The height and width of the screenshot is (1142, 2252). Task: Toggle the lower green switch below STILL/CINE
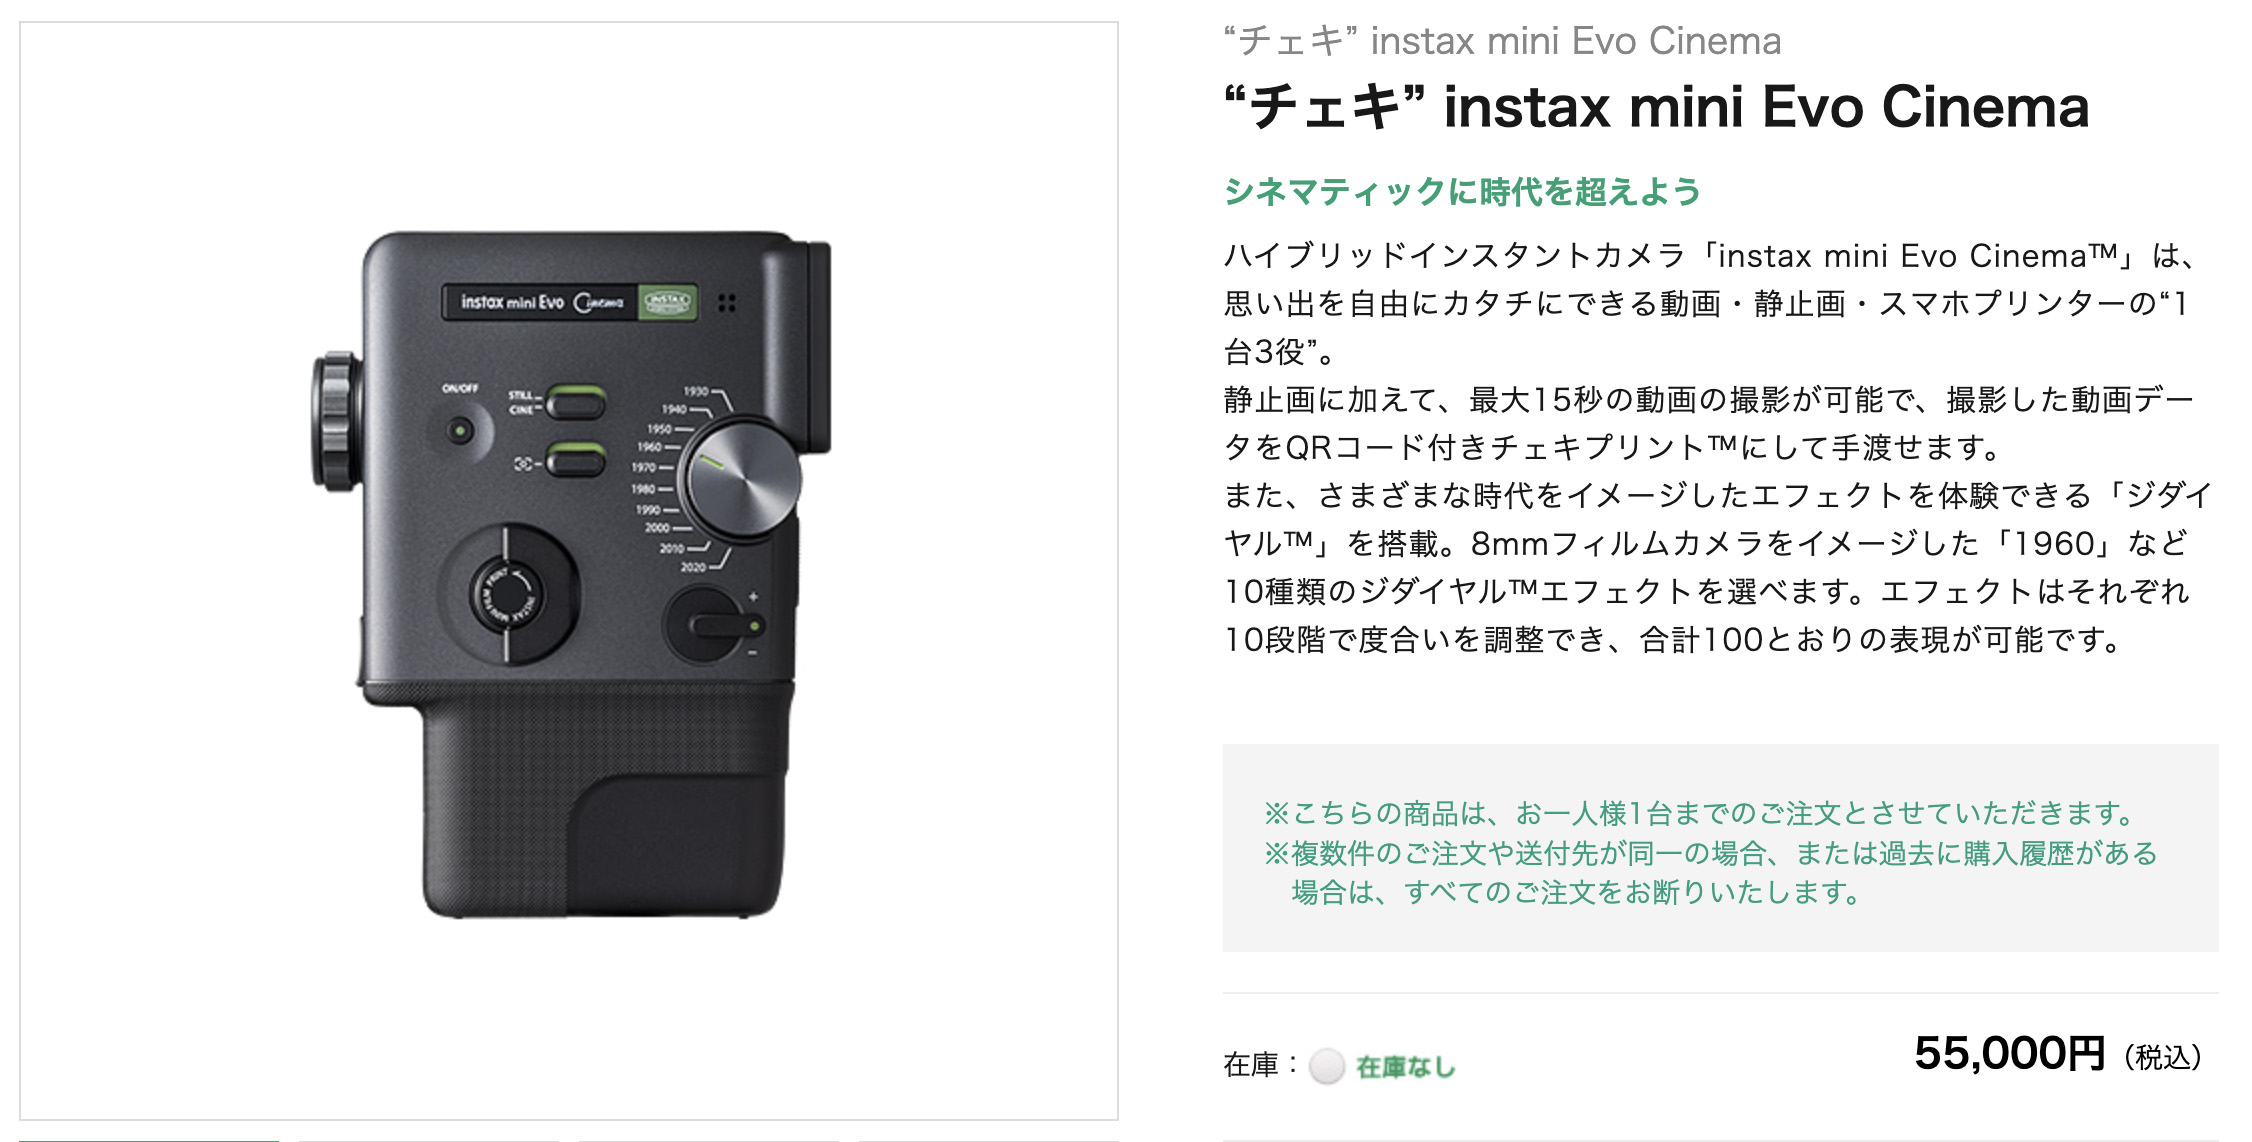click(x=575, y=460)
